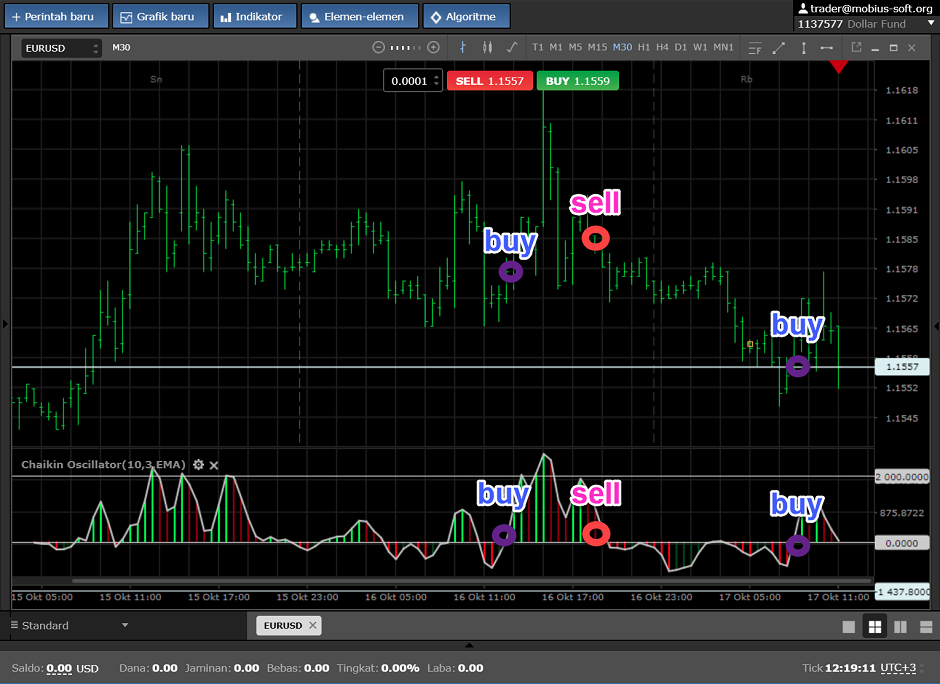Click the Chaikin Oscillator(10,3,EMA) label
The width and height of the screenshot is (940, 684).
tap(103, 465)
